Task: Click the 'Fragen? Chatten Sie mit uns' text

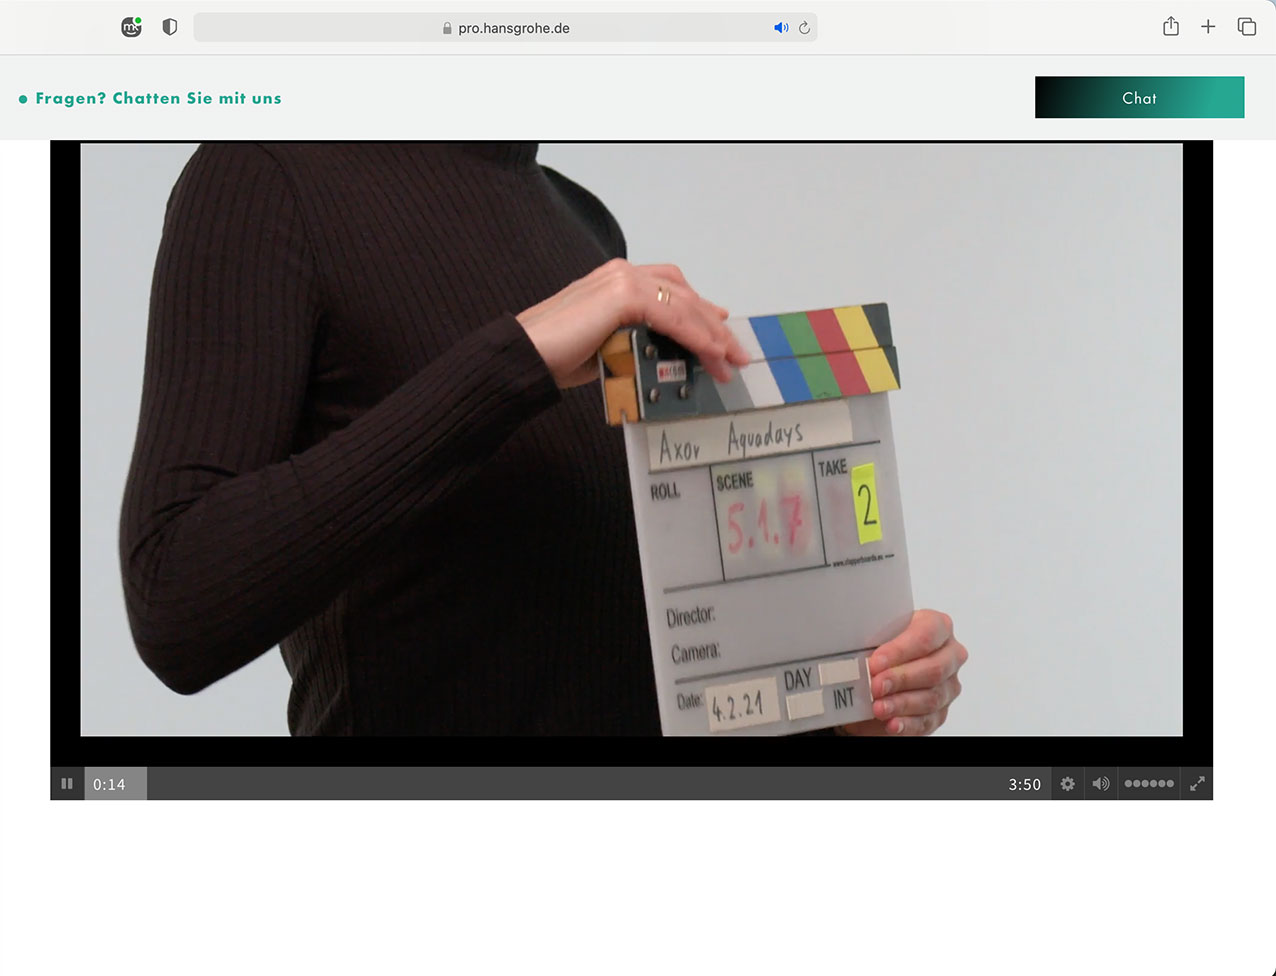Action: pos(158,98)
